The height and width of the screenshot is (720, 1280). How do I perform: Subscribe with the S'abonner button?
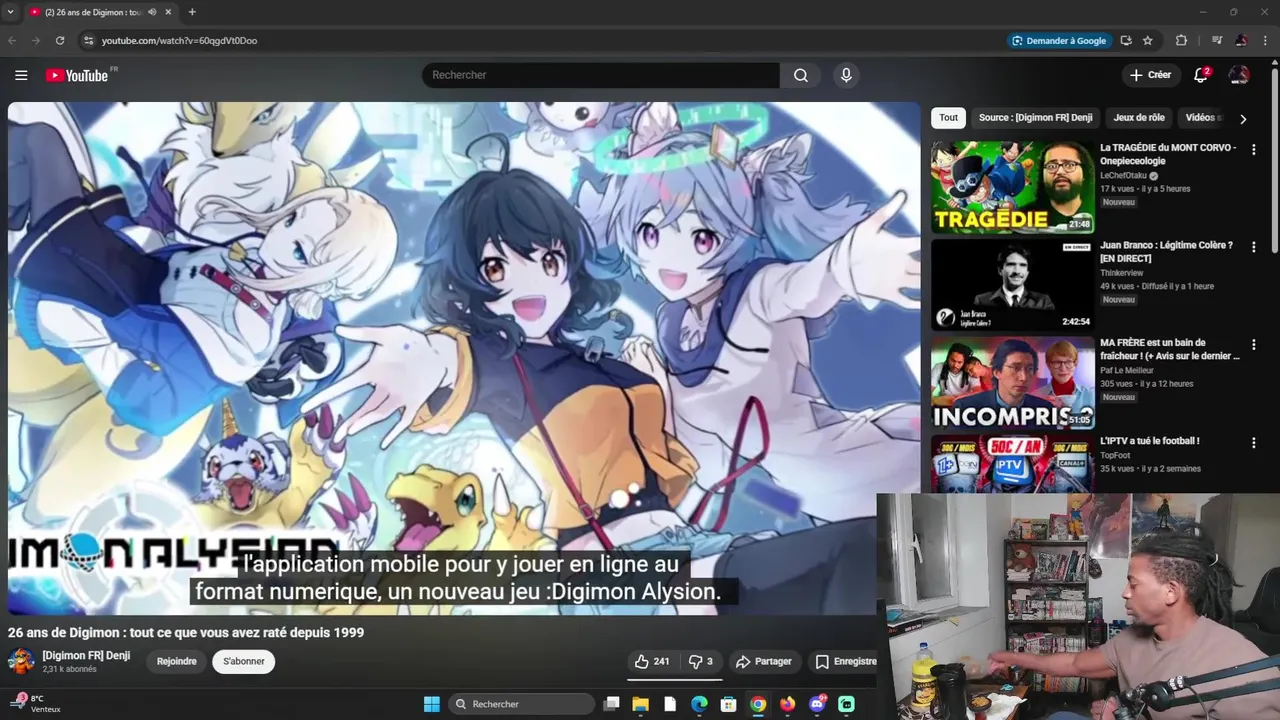(244, 661)
